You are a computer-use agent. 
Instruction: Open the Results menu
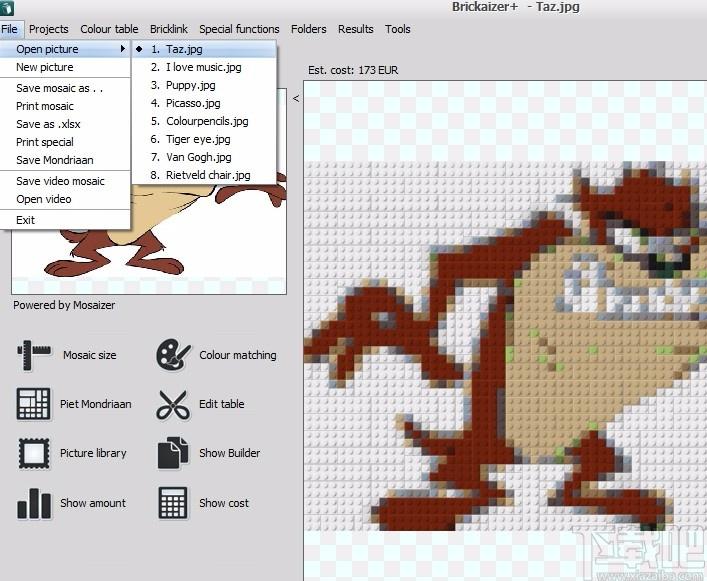point(356,29)
